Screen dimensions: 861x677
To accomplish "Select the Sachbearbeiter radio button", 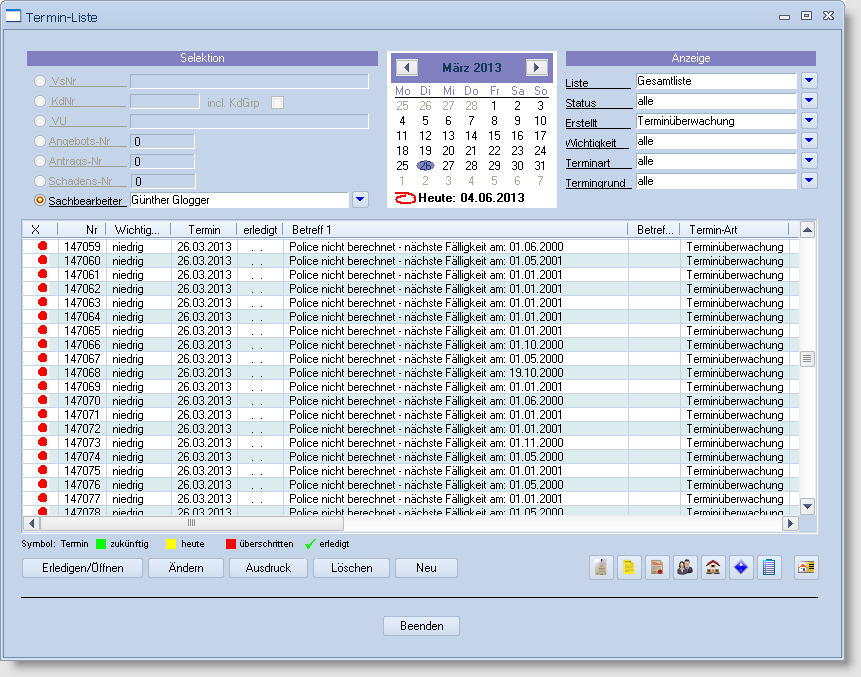I will pyautogui.click(x=40, y=201).
